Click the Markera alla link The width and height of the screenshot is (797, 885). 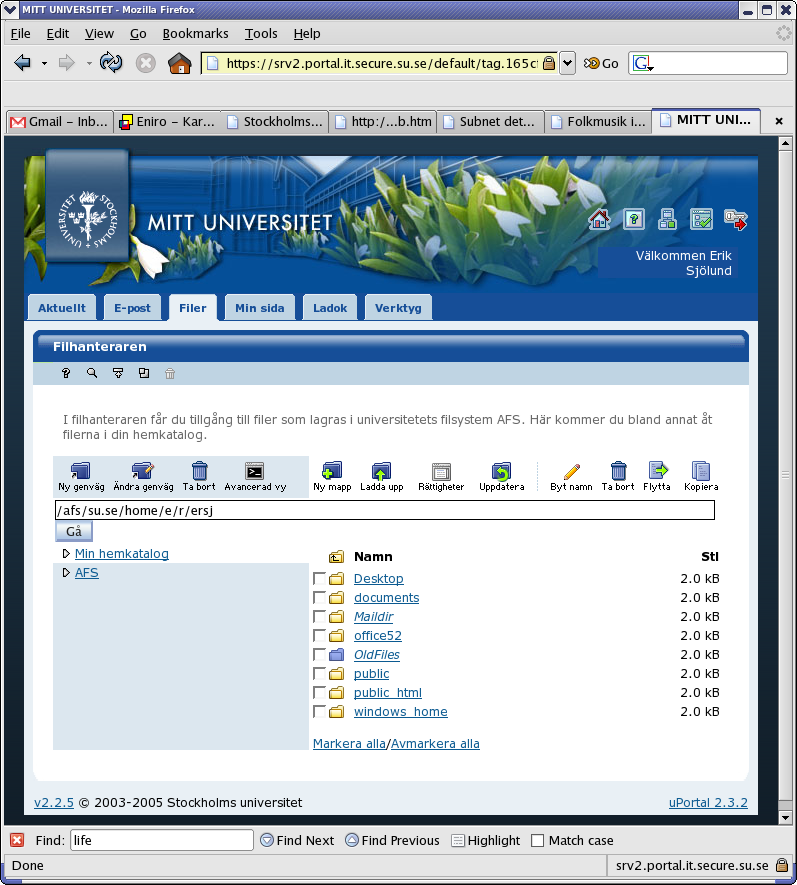(x=349, y=743)
